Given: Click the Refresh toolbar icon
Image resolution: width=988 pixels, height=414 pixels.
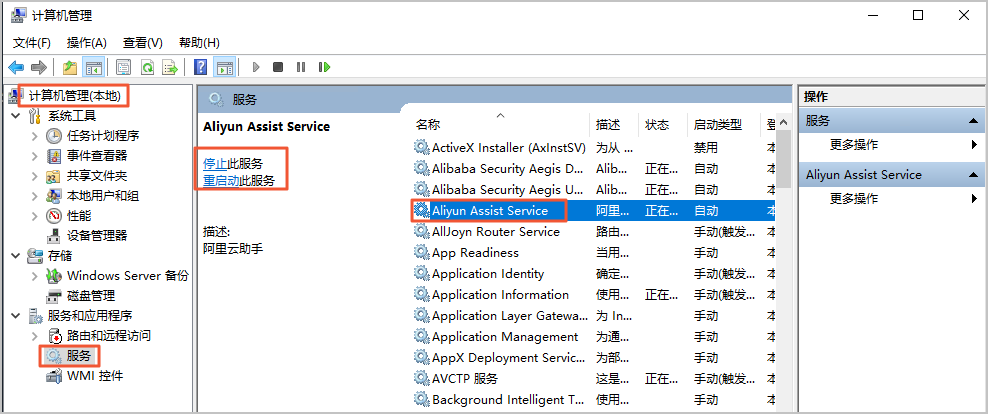Looking at the screenshot, I should pos(148,67).
